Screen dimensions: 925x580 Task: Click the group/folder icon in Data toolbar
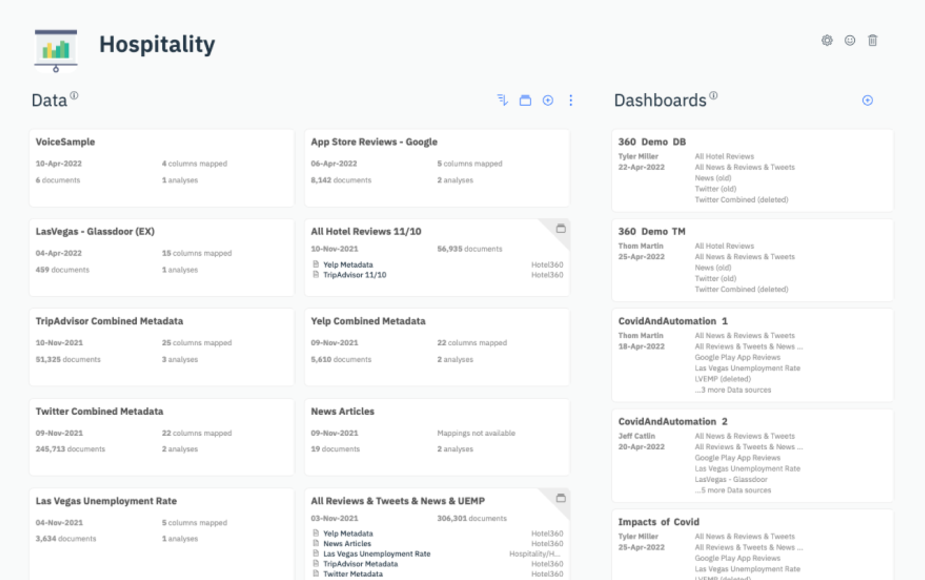[x=525, y=100]
